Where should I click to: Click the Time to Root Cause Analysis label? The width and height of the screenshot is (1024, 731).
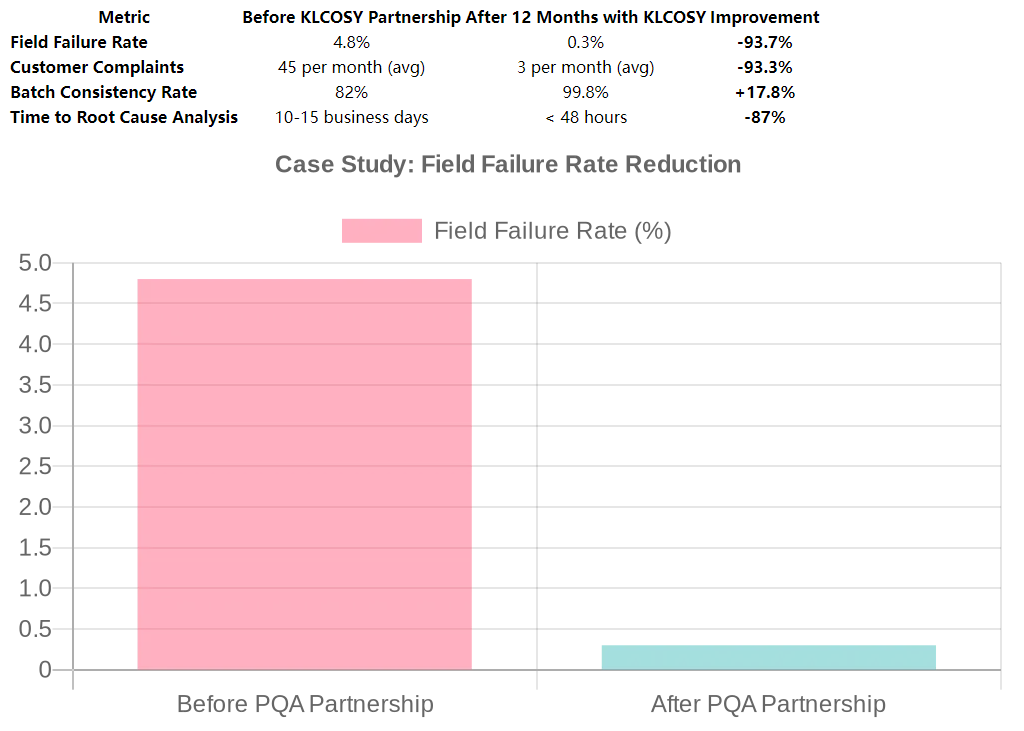click(x=124, y=117)
